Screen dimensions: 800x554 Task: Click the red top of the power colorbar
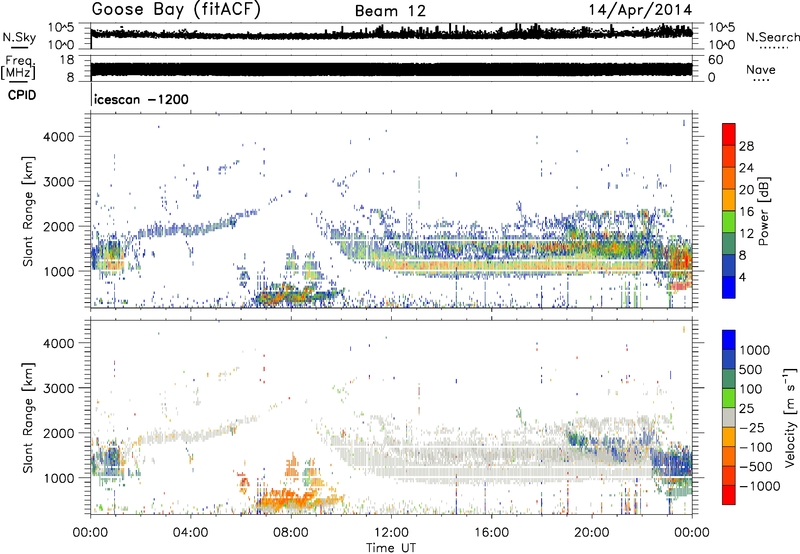729,134
